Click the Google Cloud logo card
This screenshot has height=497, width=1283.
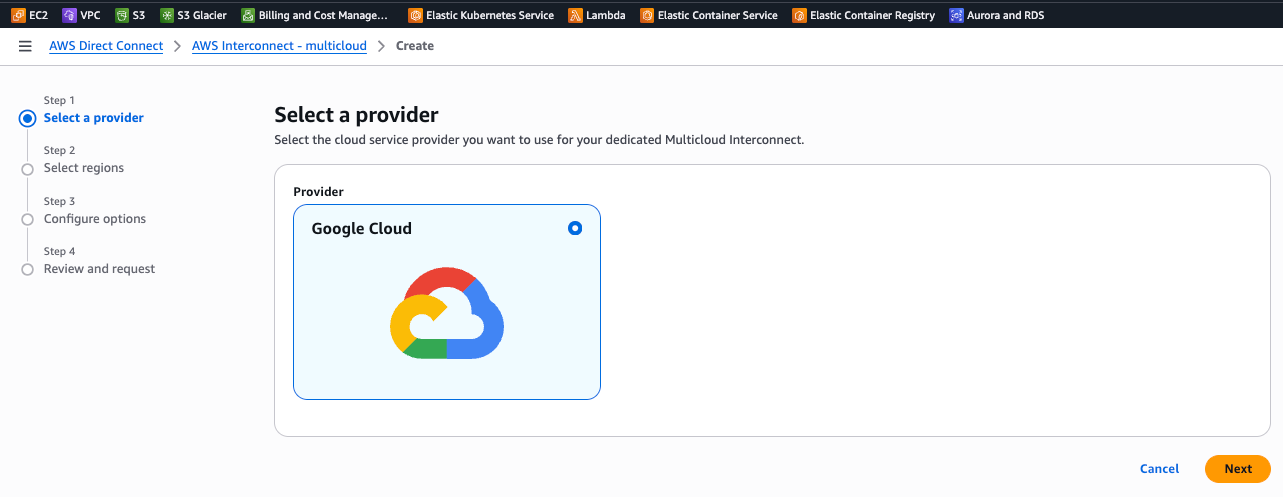click(446, 312)
